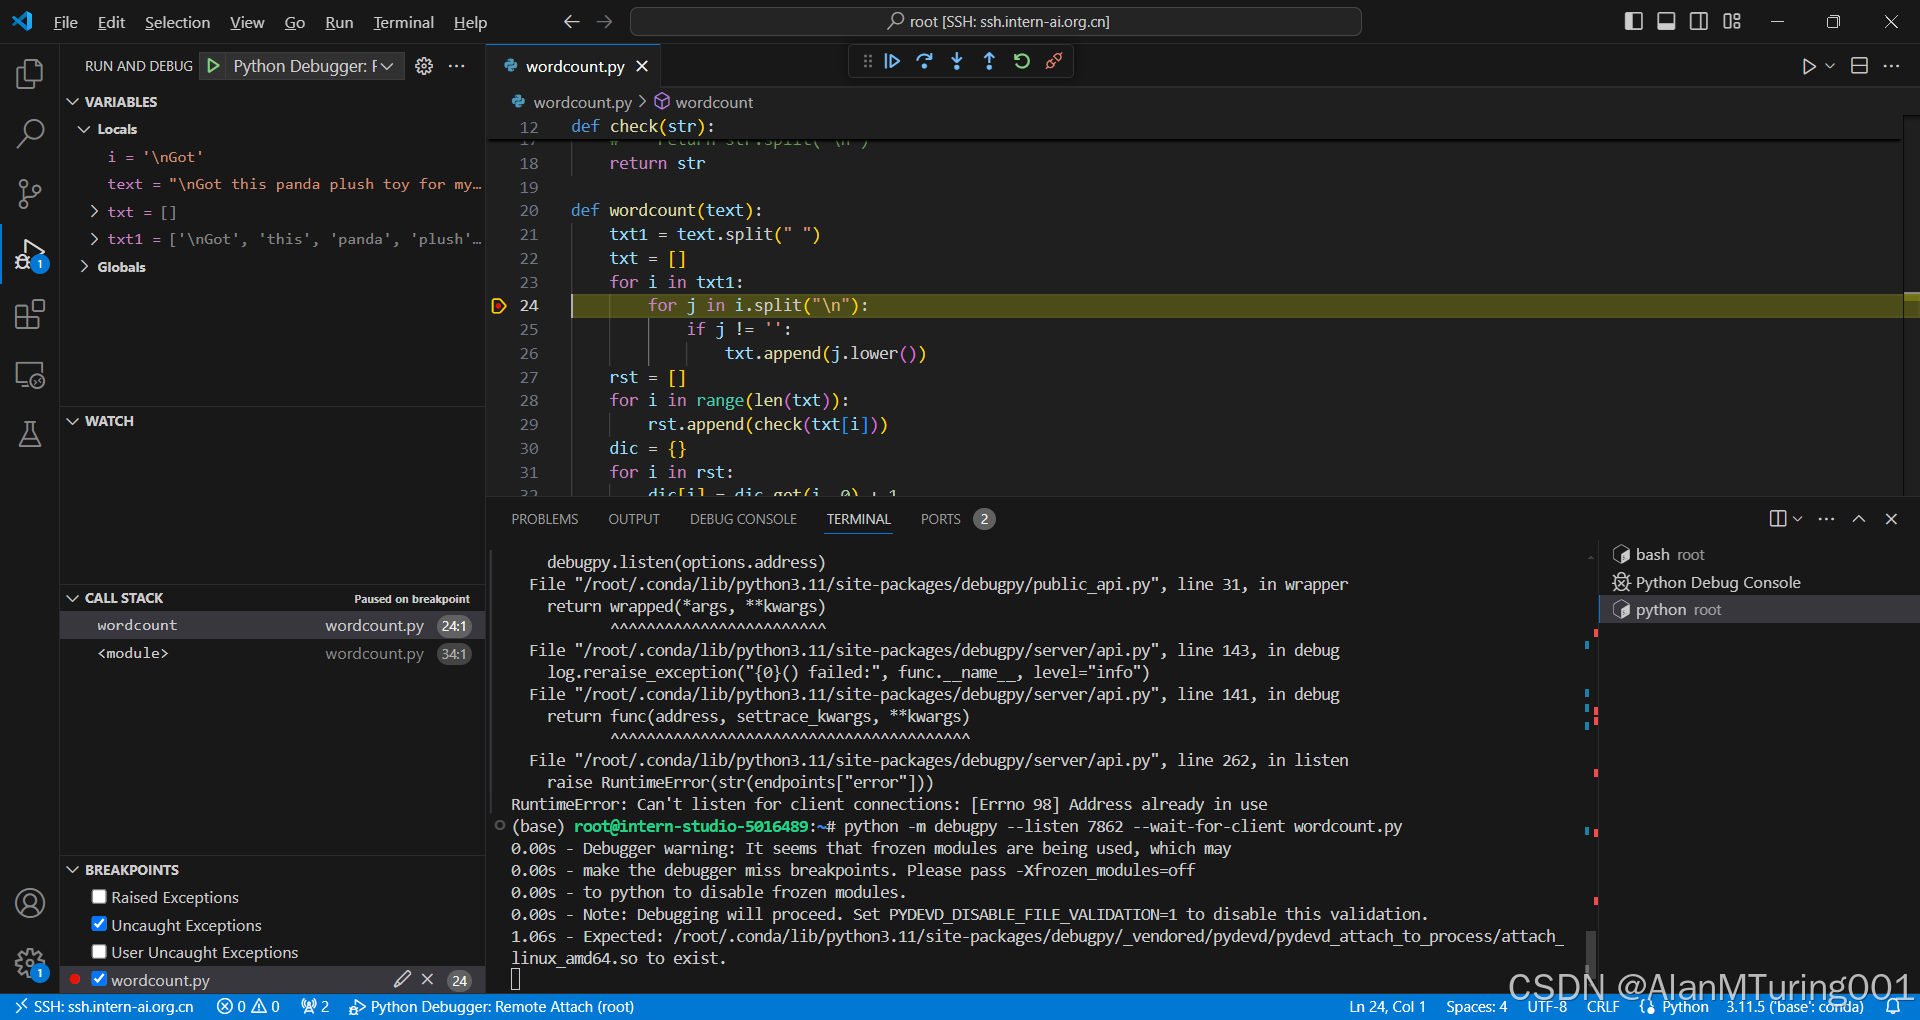Viewport: 1920px width, 1020px height.
Task: Click the Continue debugging icon
Action: [x=891, y=61]
